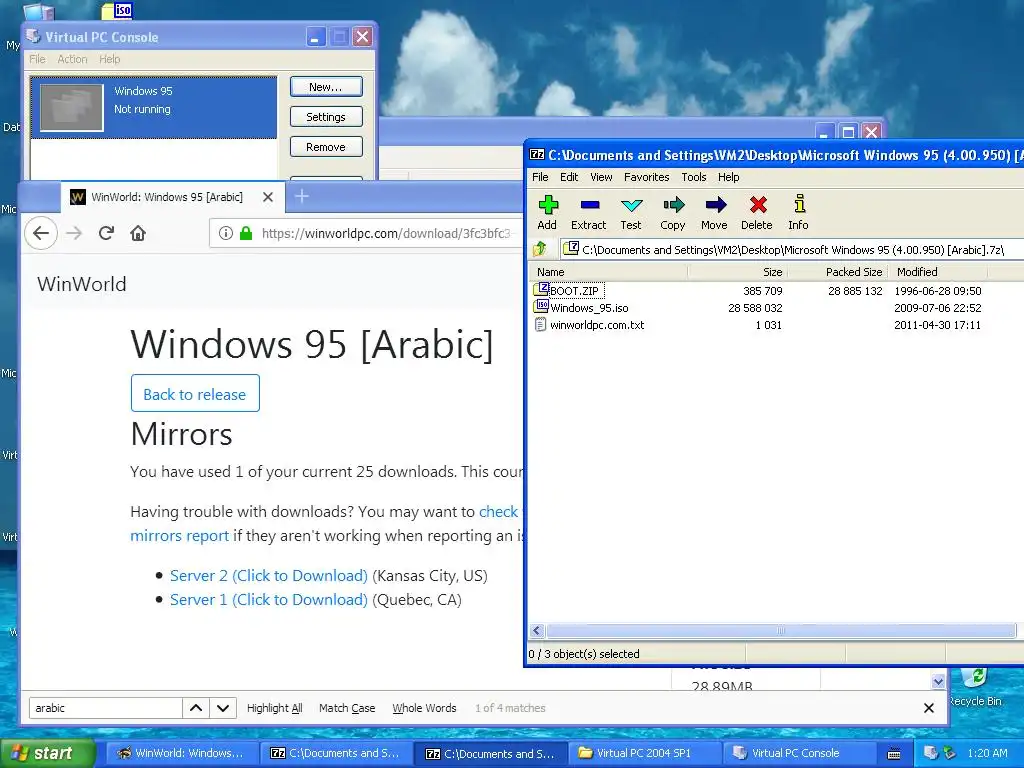Click the scroll down arrow behind 7-Zip
The image size is (1024, 768).
[x=938, y=681]
